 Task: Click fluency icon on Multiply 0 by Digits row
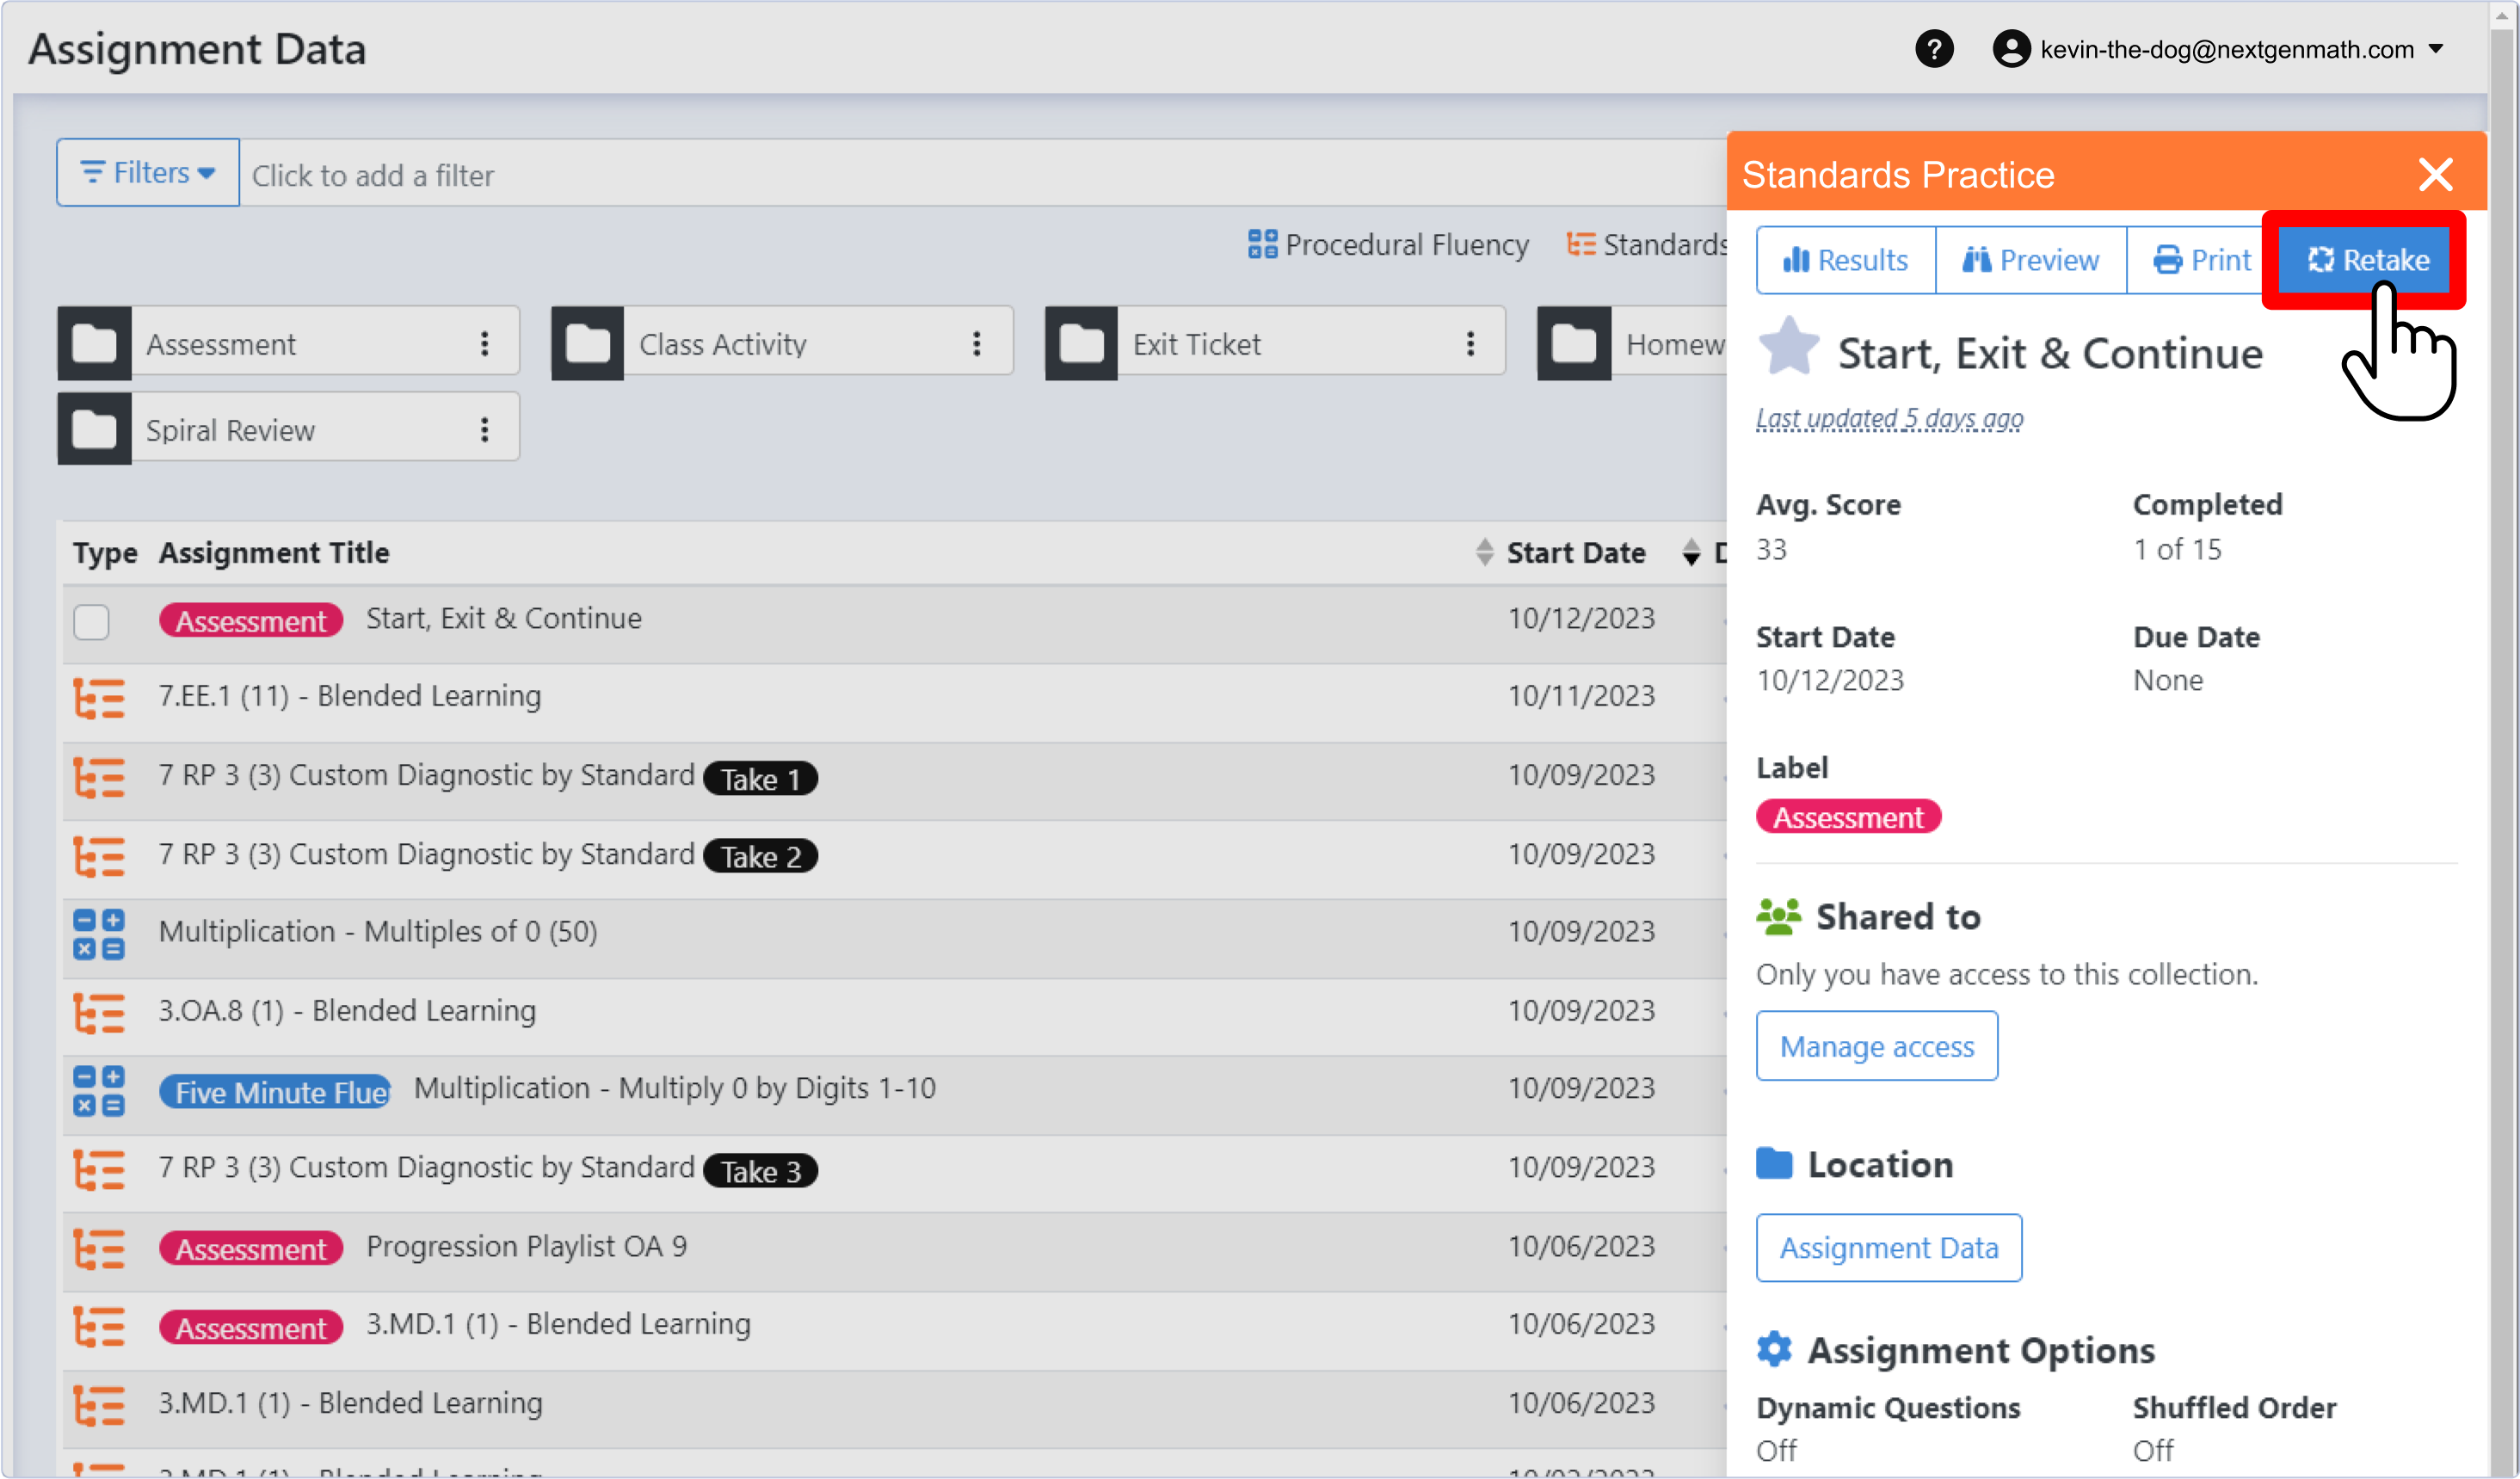tap(99, 1091)
